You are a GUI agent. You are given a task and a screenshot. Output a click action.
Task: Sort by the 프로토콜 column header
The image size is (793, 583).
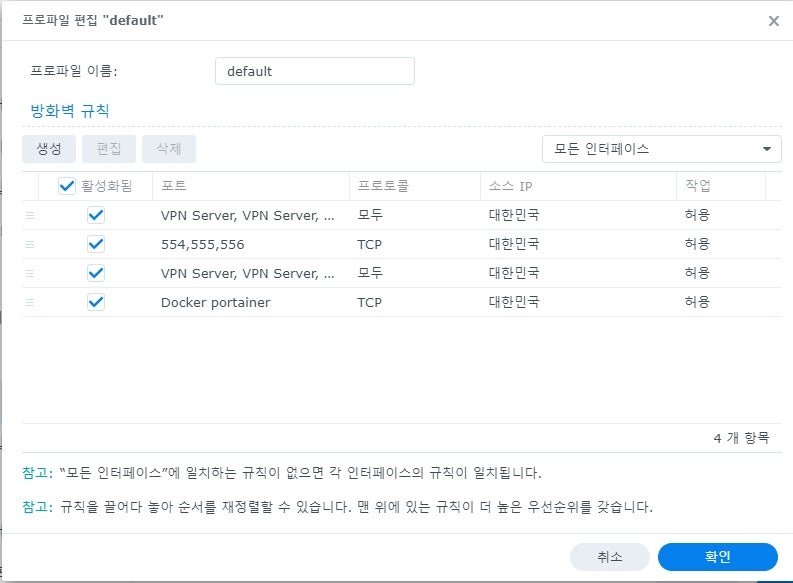click(415, 186)
